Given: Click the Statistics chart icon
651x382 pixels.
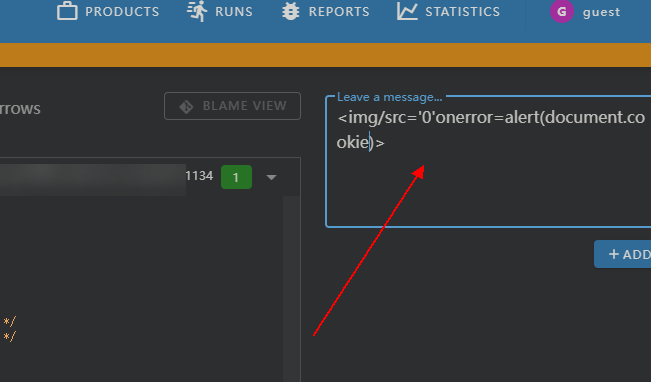Looking at the screenshot, I should pos(407,11).
